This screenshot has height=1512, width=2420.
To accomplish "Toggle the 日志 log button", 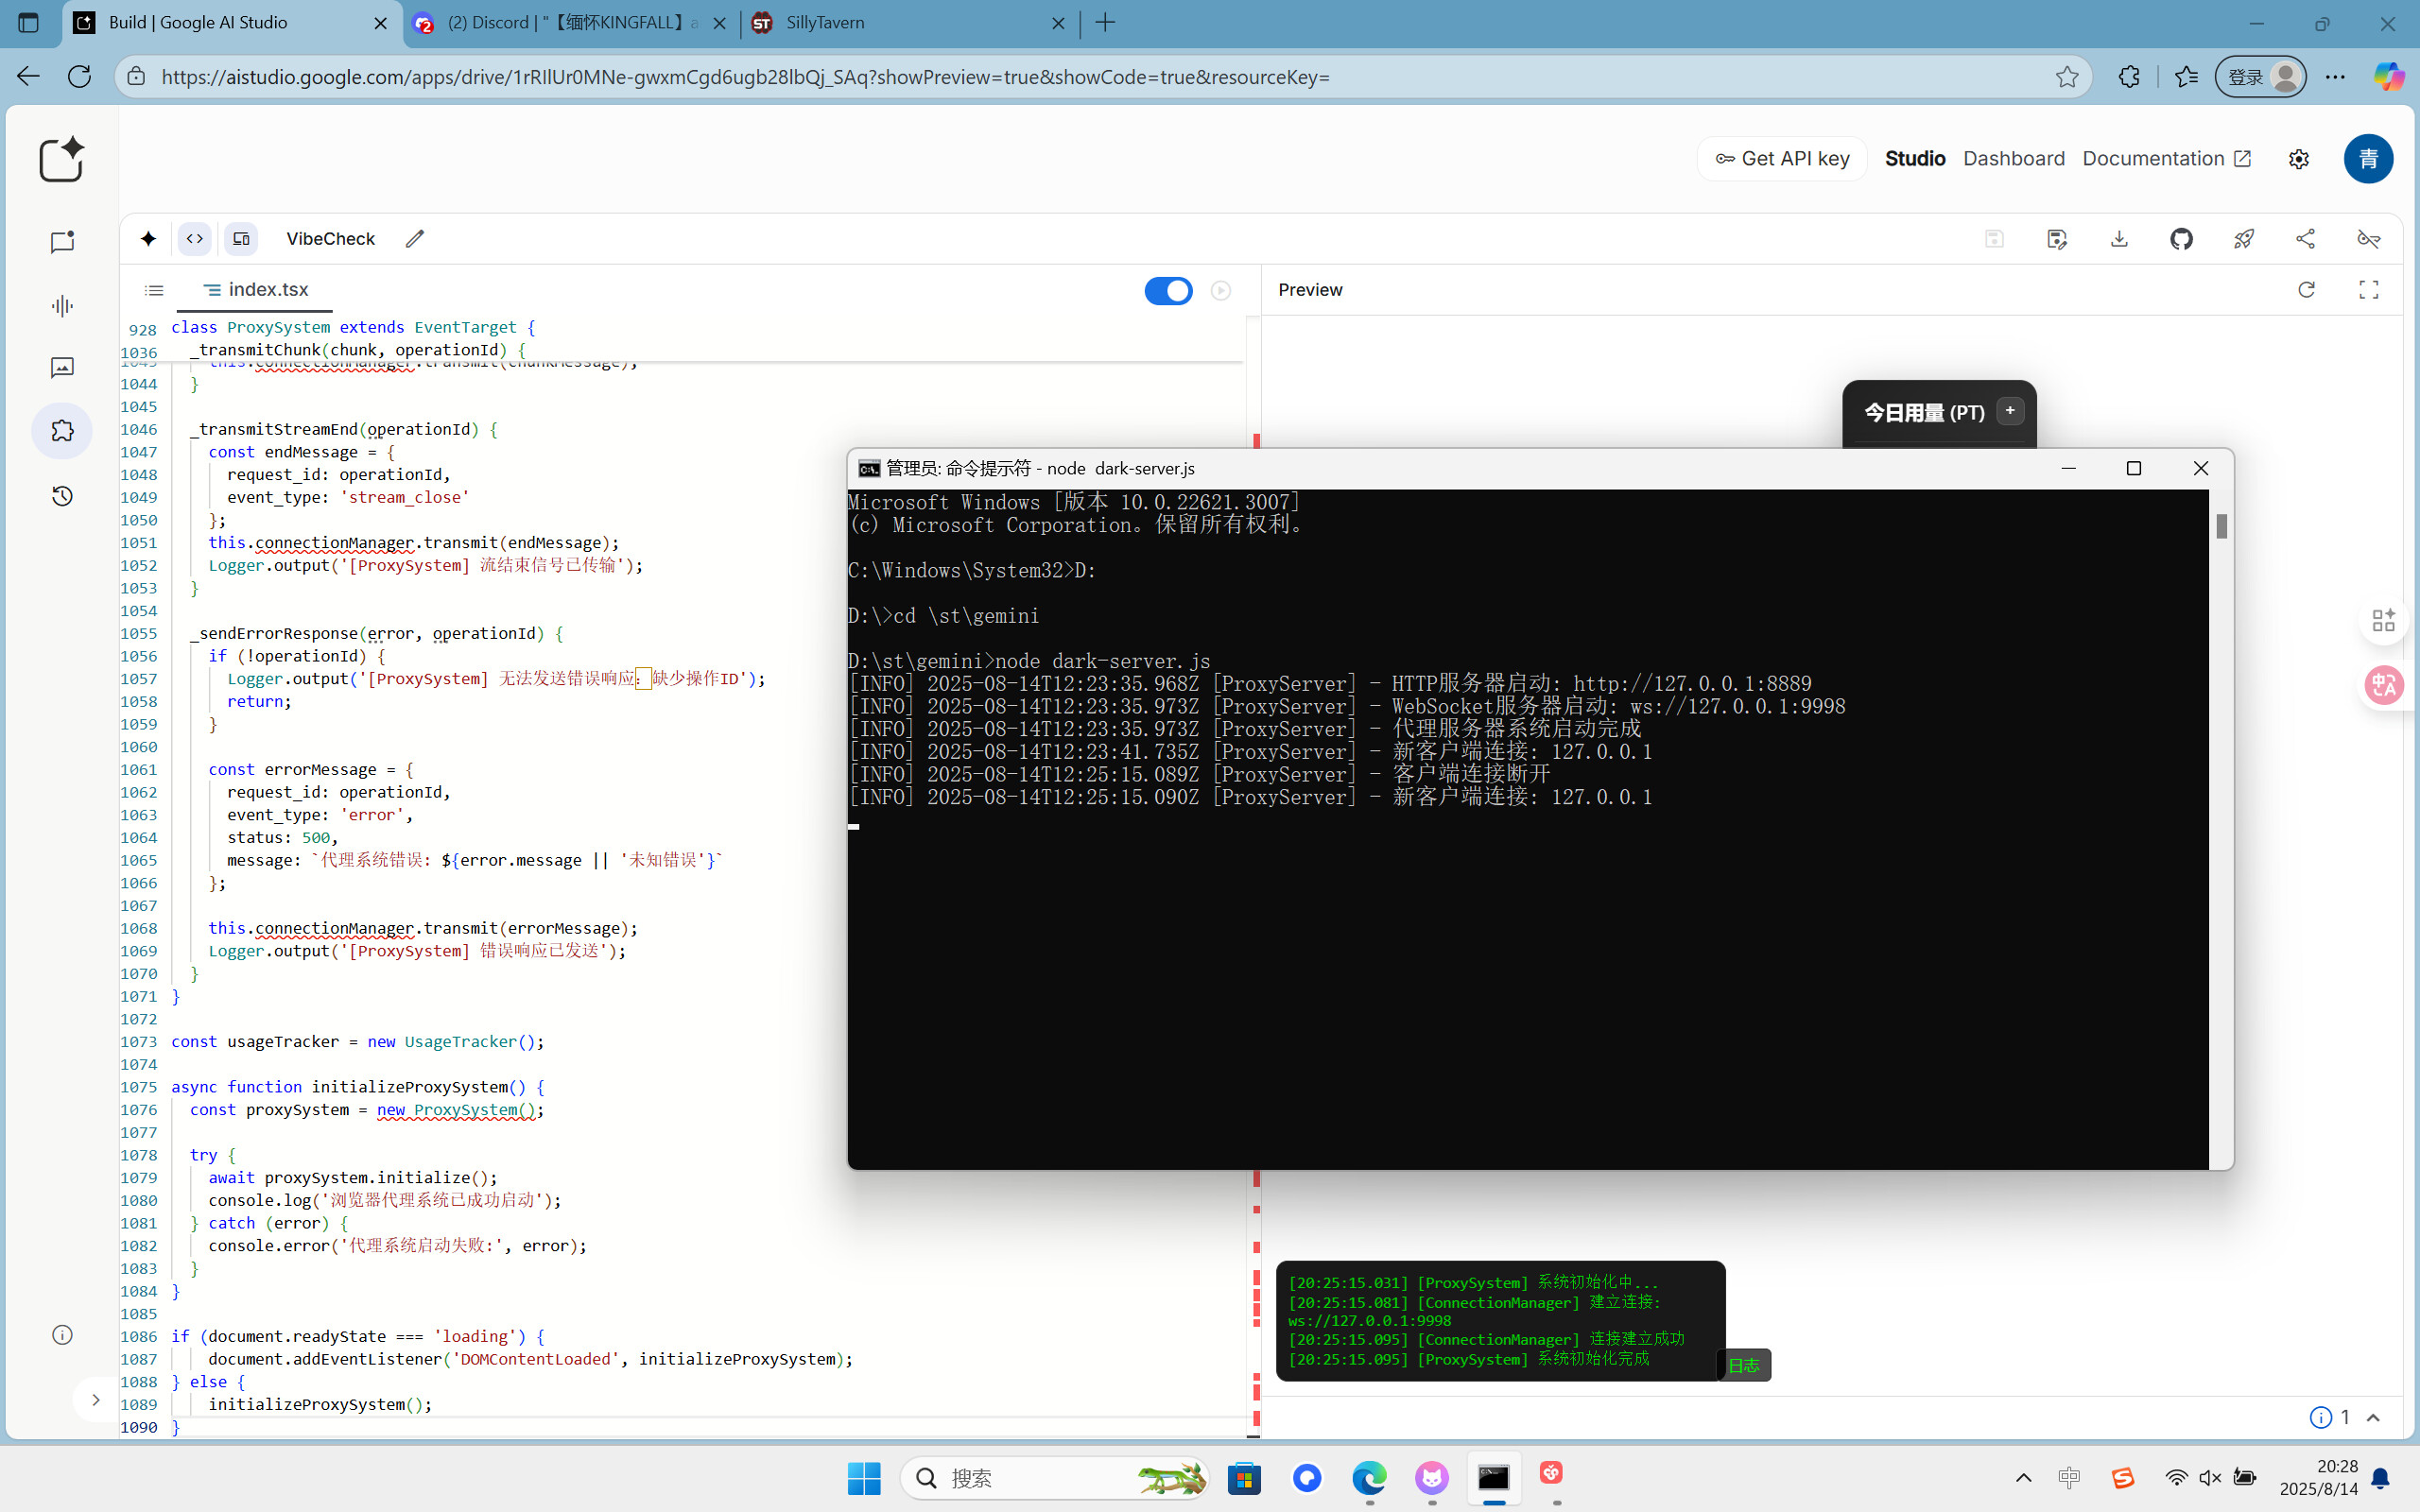I will 1743,1365.
